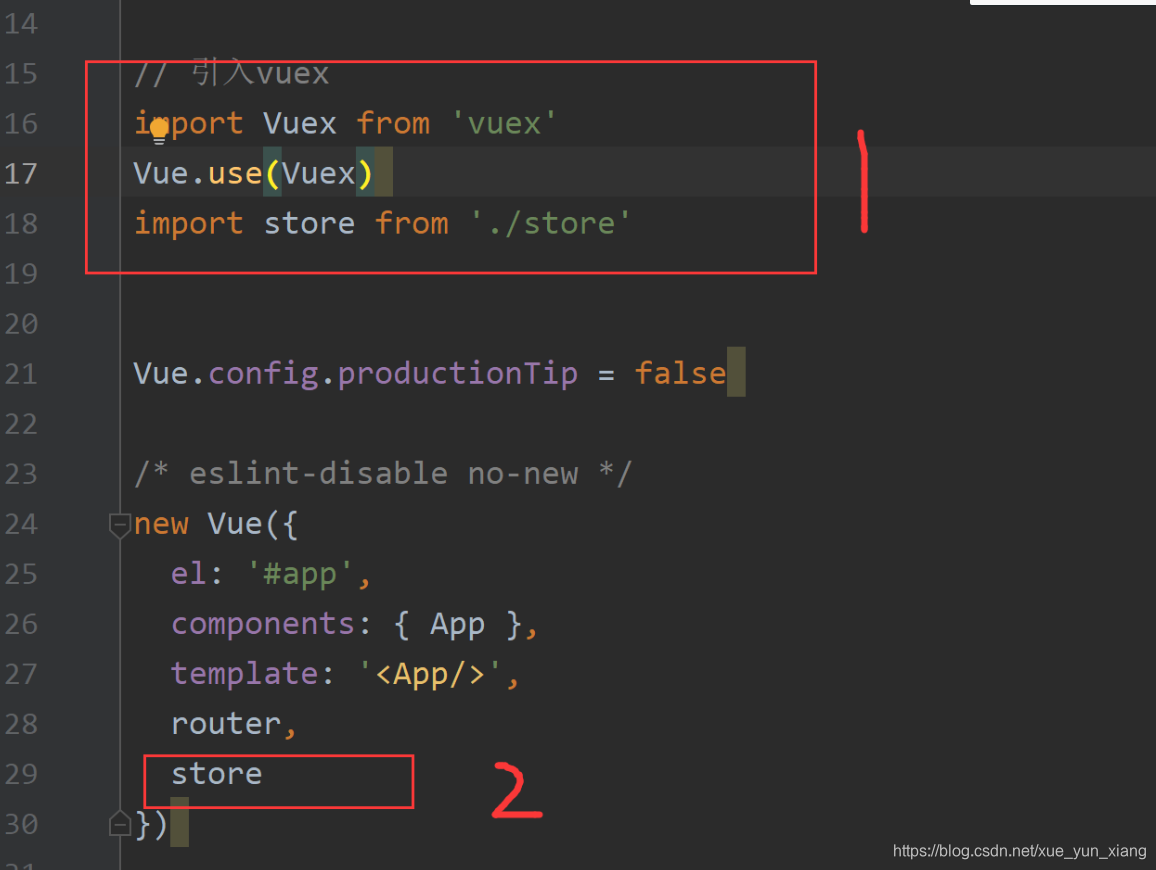1156x870 pixels.
Task: Click line number 24 in the gutter
Action: [x=21, y=524]
